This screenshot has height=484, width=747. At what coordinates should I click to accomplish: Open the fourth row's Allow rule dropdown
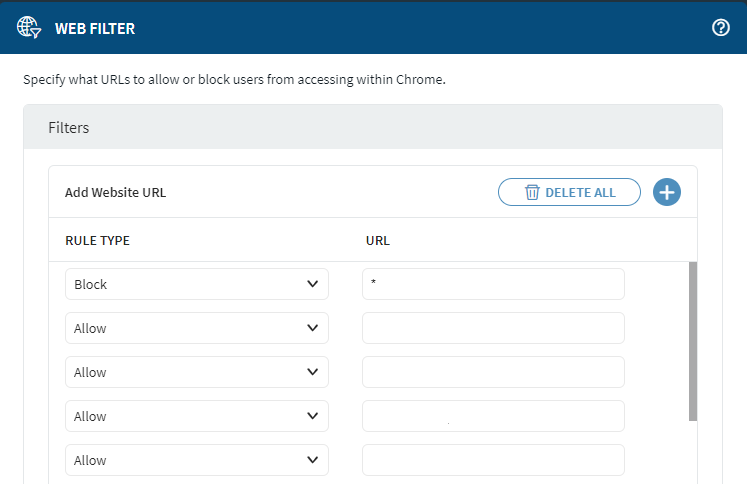pos(196,416)
